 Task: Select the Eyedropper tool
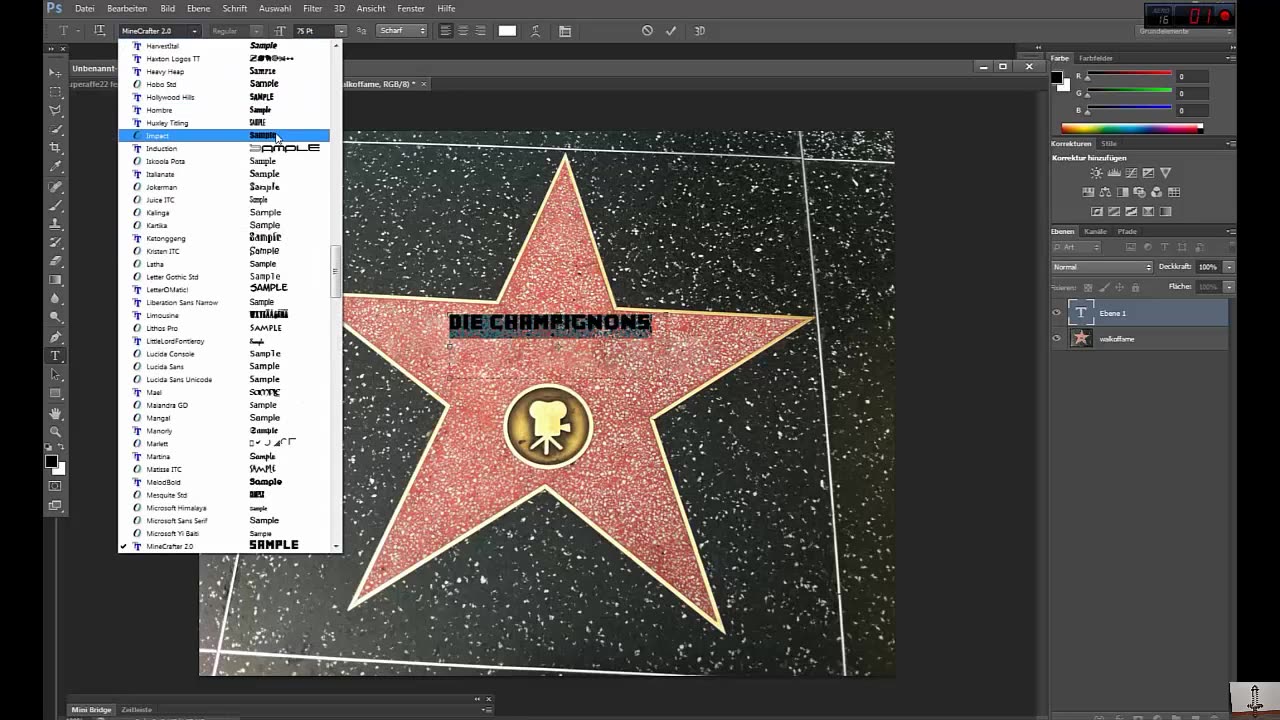click(56, 167)
